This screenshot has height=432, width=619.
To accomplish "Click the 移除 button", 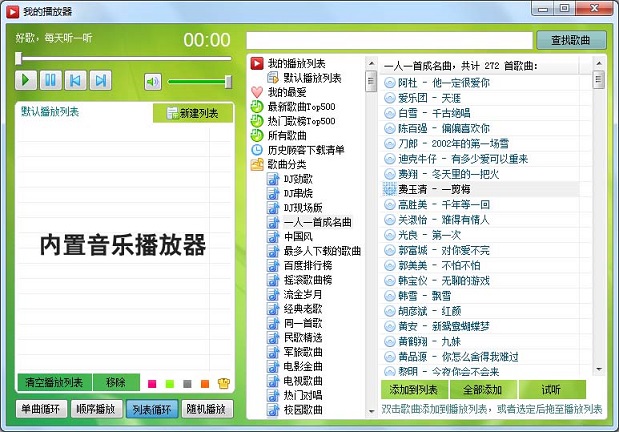I will pyautogui.click(x=116, y=382).
